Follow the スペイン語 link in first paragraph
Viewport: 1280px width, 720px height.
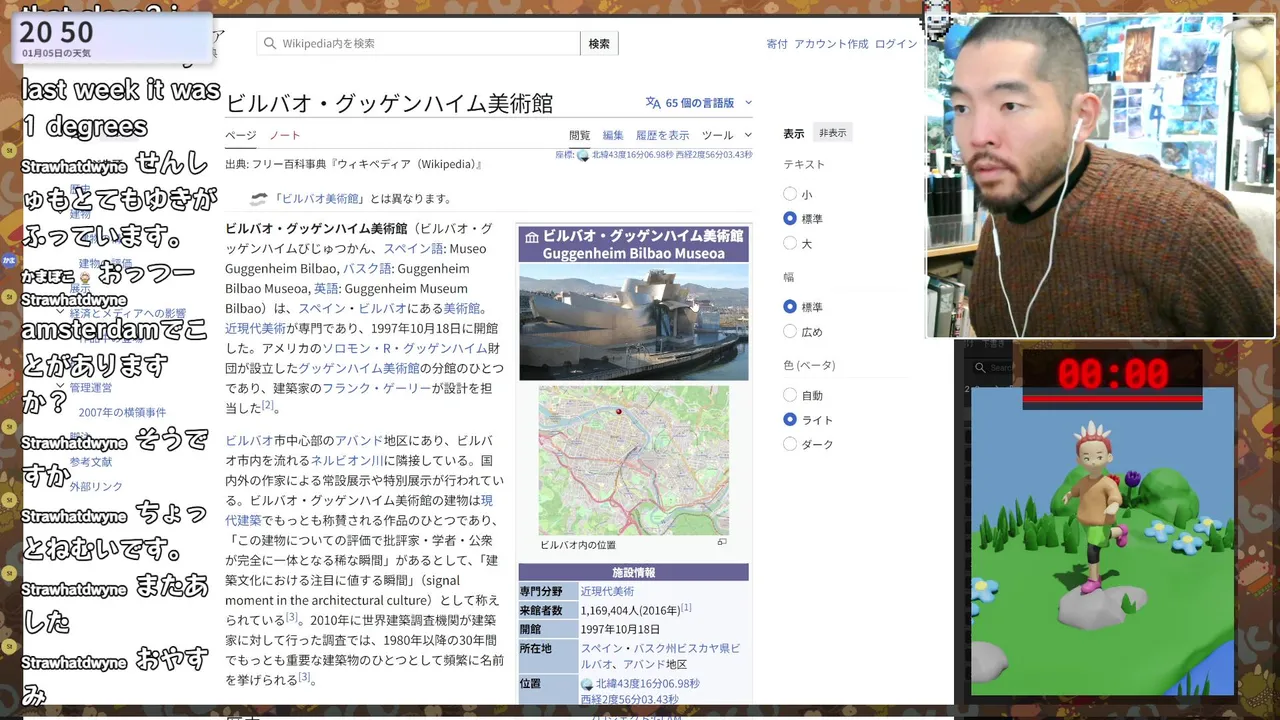coord(413,248)
